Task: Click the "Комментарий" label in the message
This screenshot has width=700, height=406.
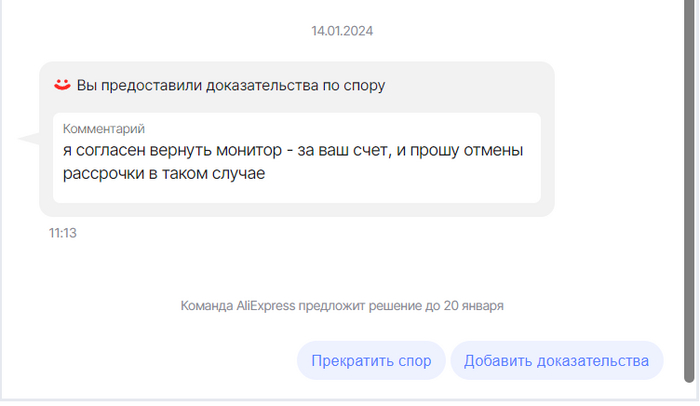Action: 104,129
